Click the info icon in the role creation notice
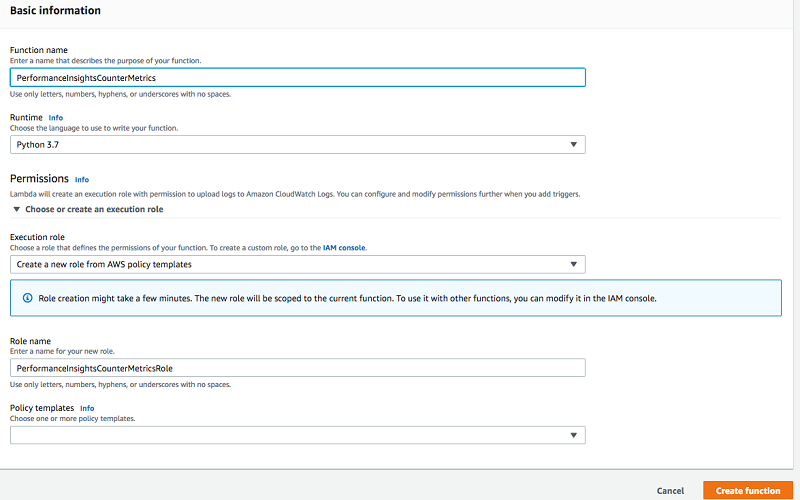Screen dimensions: 800x500 tap(23, 298)
